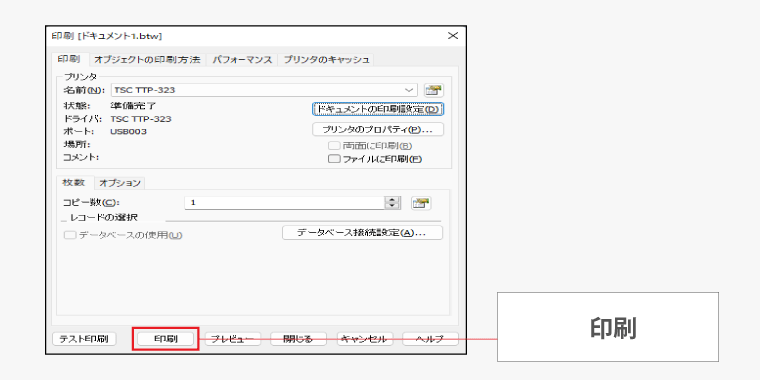Increase the copy count with the up arrow
The width and height of the screenshot is (760, 380).
392,200
